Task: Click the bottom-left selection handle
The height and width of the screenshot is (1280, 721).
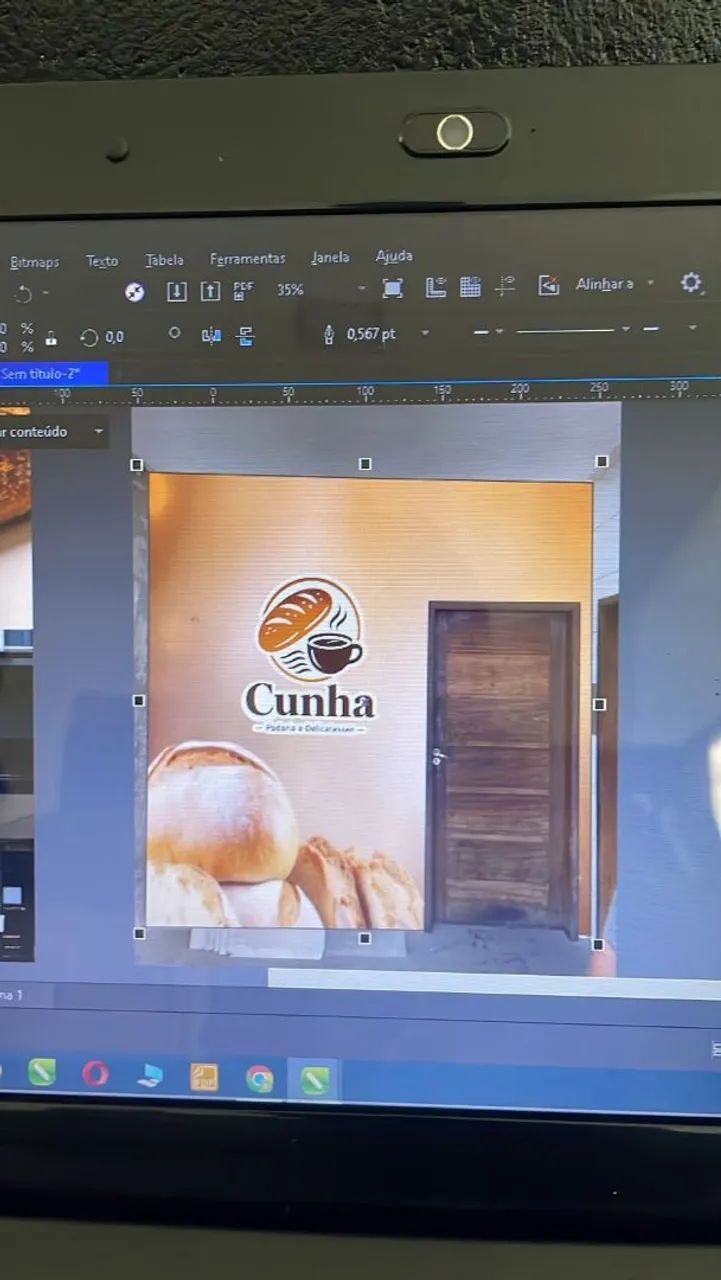Action: tap(139, 933)
